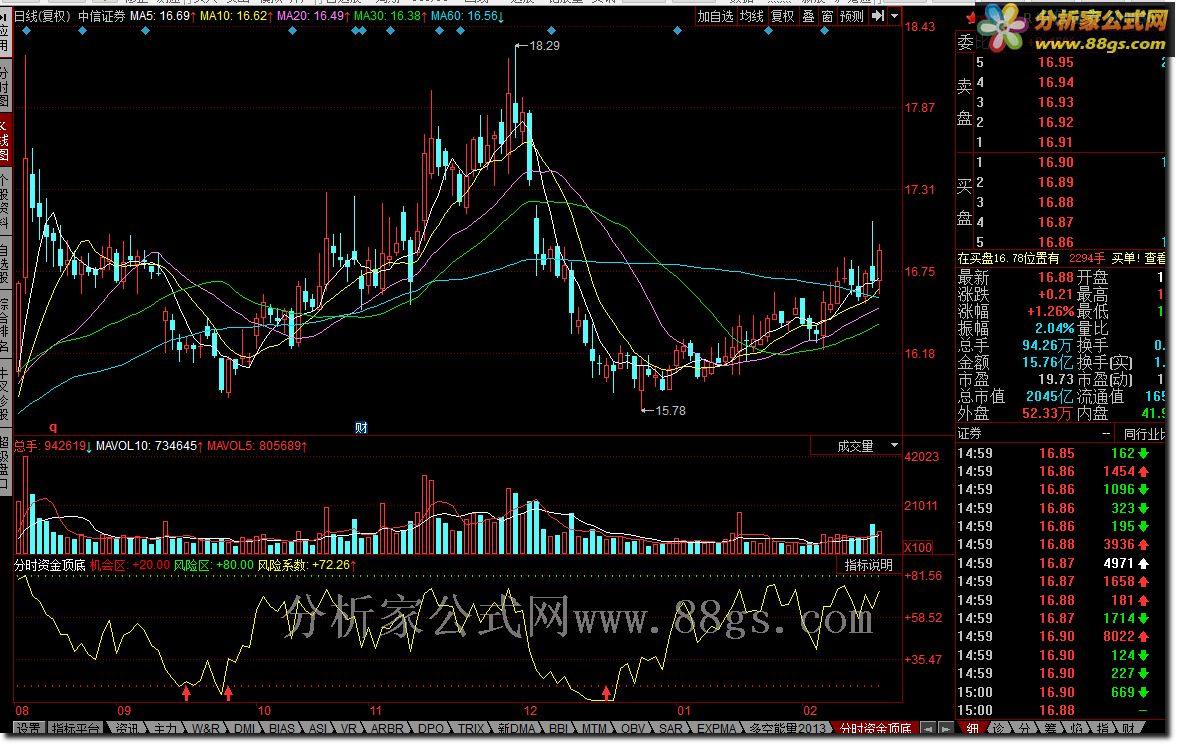Image resolution: width=1177 pixels, height=744 pixels.
Task: Click the indicator tabs scroll-left arrow
Action: coord(928,729)
